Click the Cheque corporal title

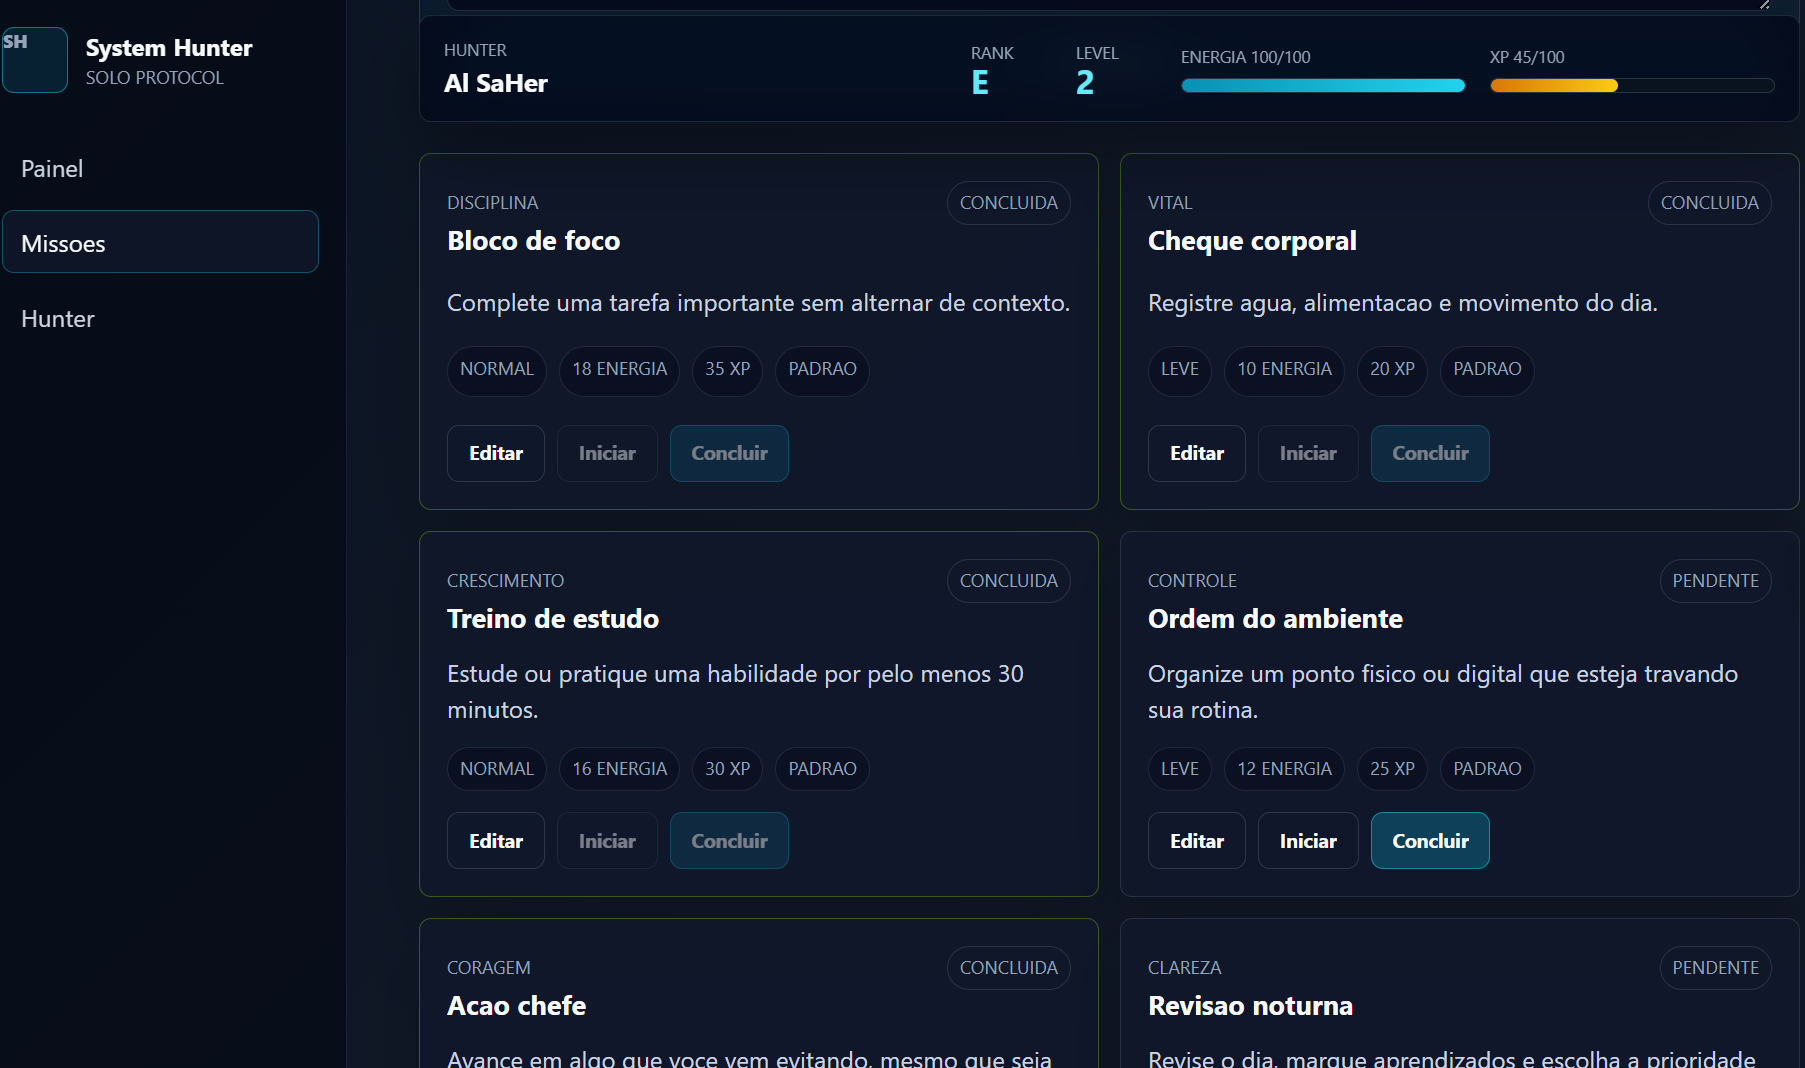(1252, 241)
